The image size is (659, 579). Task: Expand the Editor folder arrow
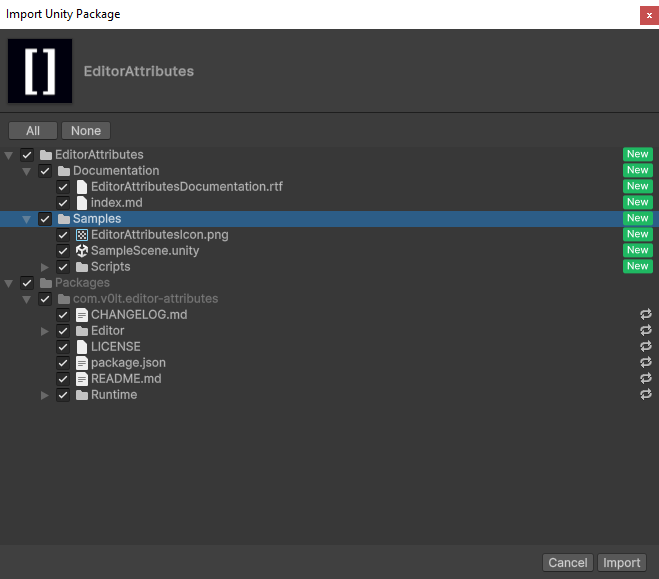pyautogui.click(x=45, y=331)
